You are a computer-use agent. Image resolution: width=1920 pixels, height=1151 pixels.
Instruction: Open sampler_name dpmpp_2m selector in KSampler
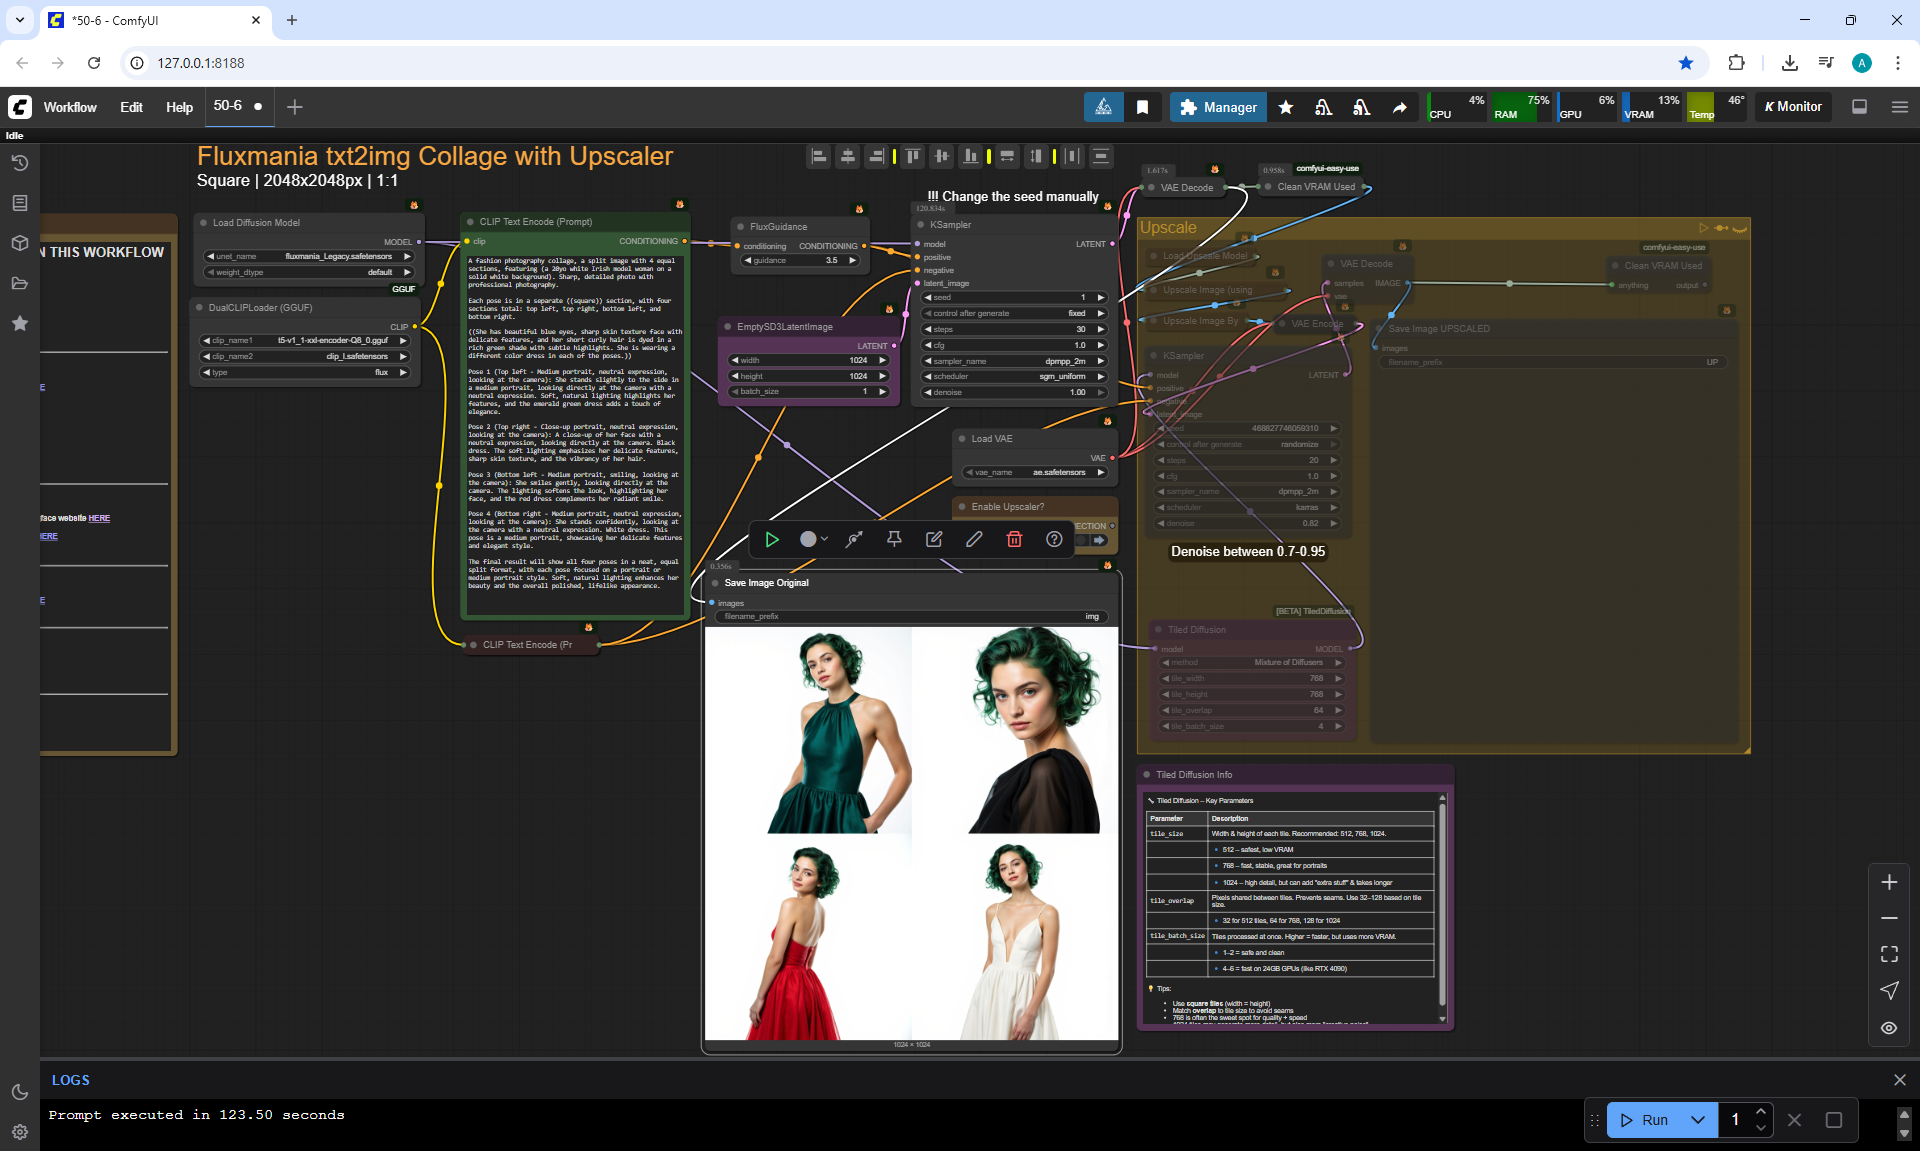click(x=1015, y=361)
